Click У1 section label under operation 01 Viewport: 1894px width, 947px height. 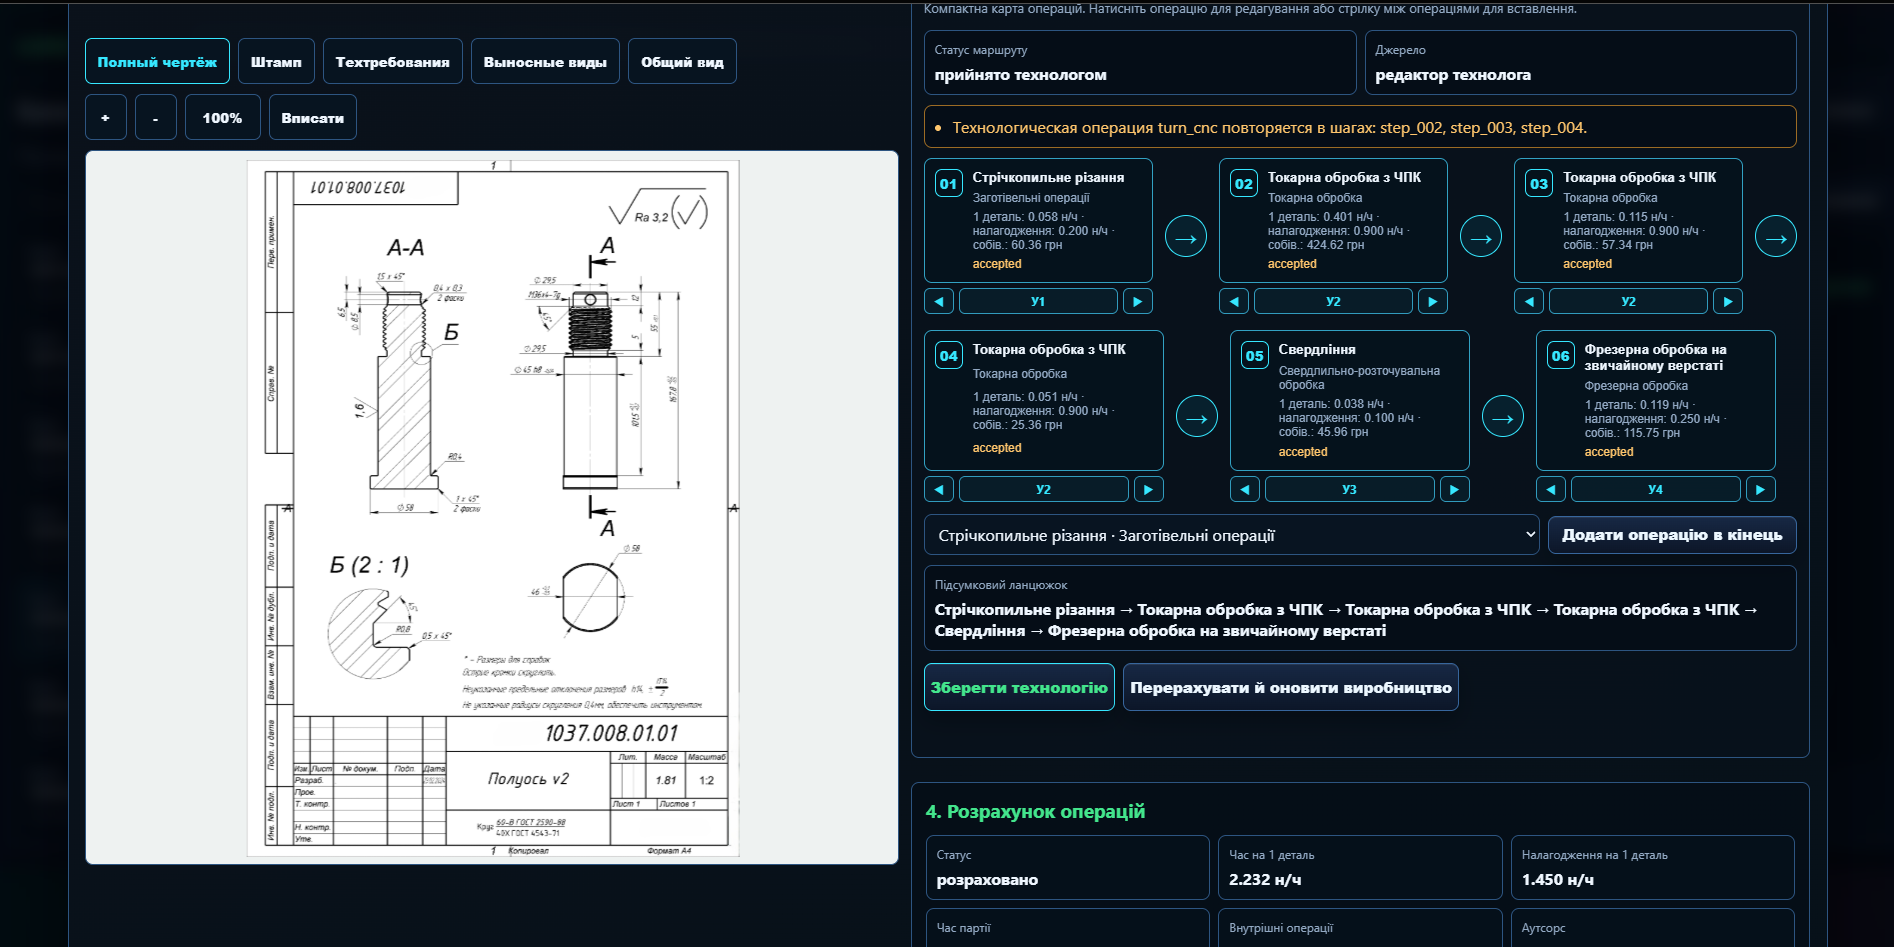coord(1038,301)
